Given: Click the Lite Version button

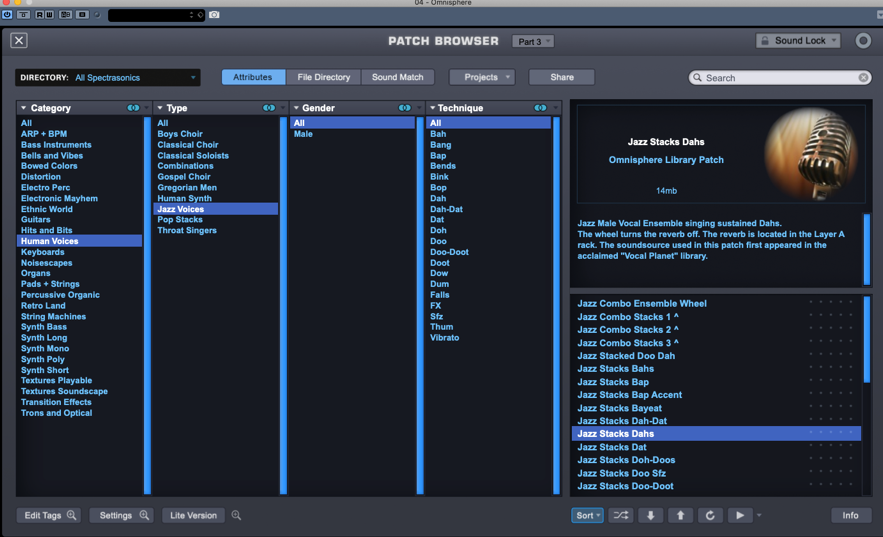Looking at the screenshot, I should [x=193, y=515].
